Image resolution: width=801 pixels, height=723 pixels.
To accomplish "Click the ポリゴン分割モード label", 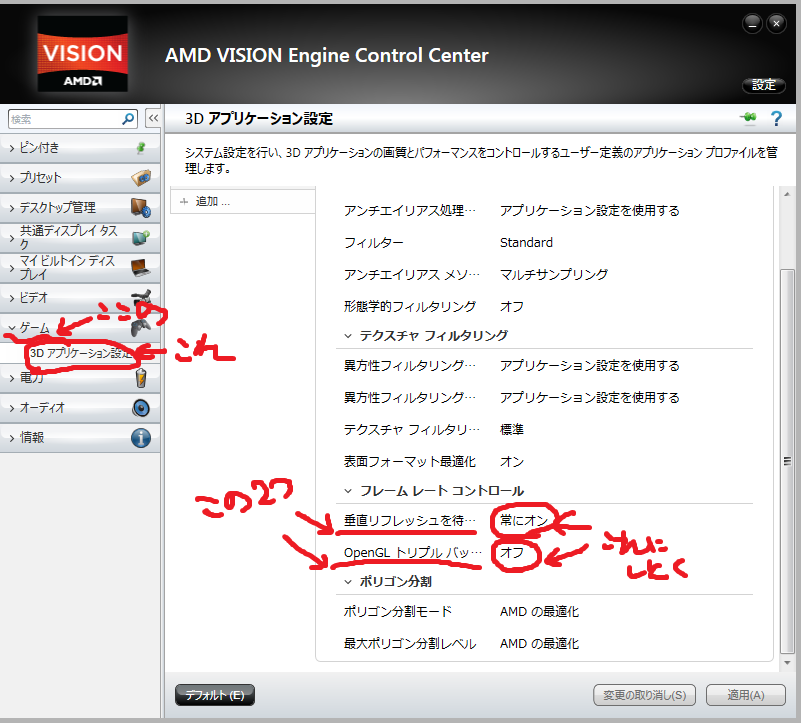I will [398, 612].
